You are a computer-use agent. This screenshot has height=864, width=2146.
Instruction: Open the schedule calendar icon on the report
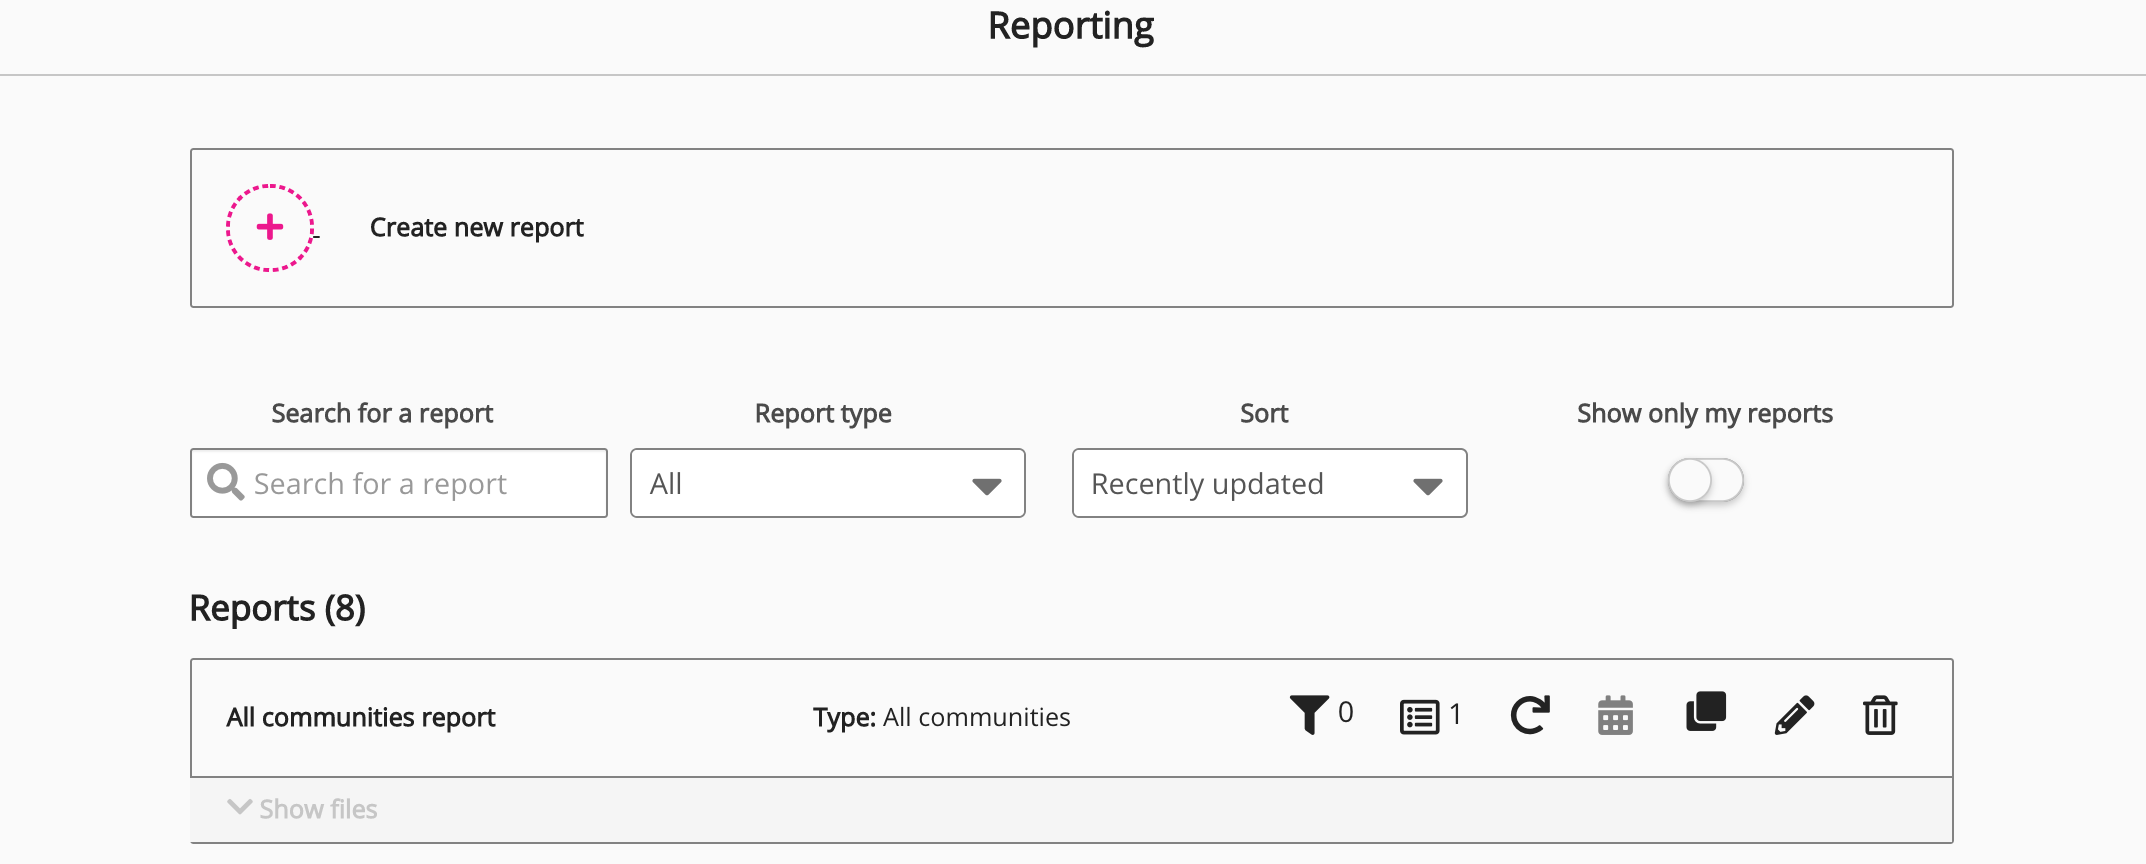[1615, 716]
